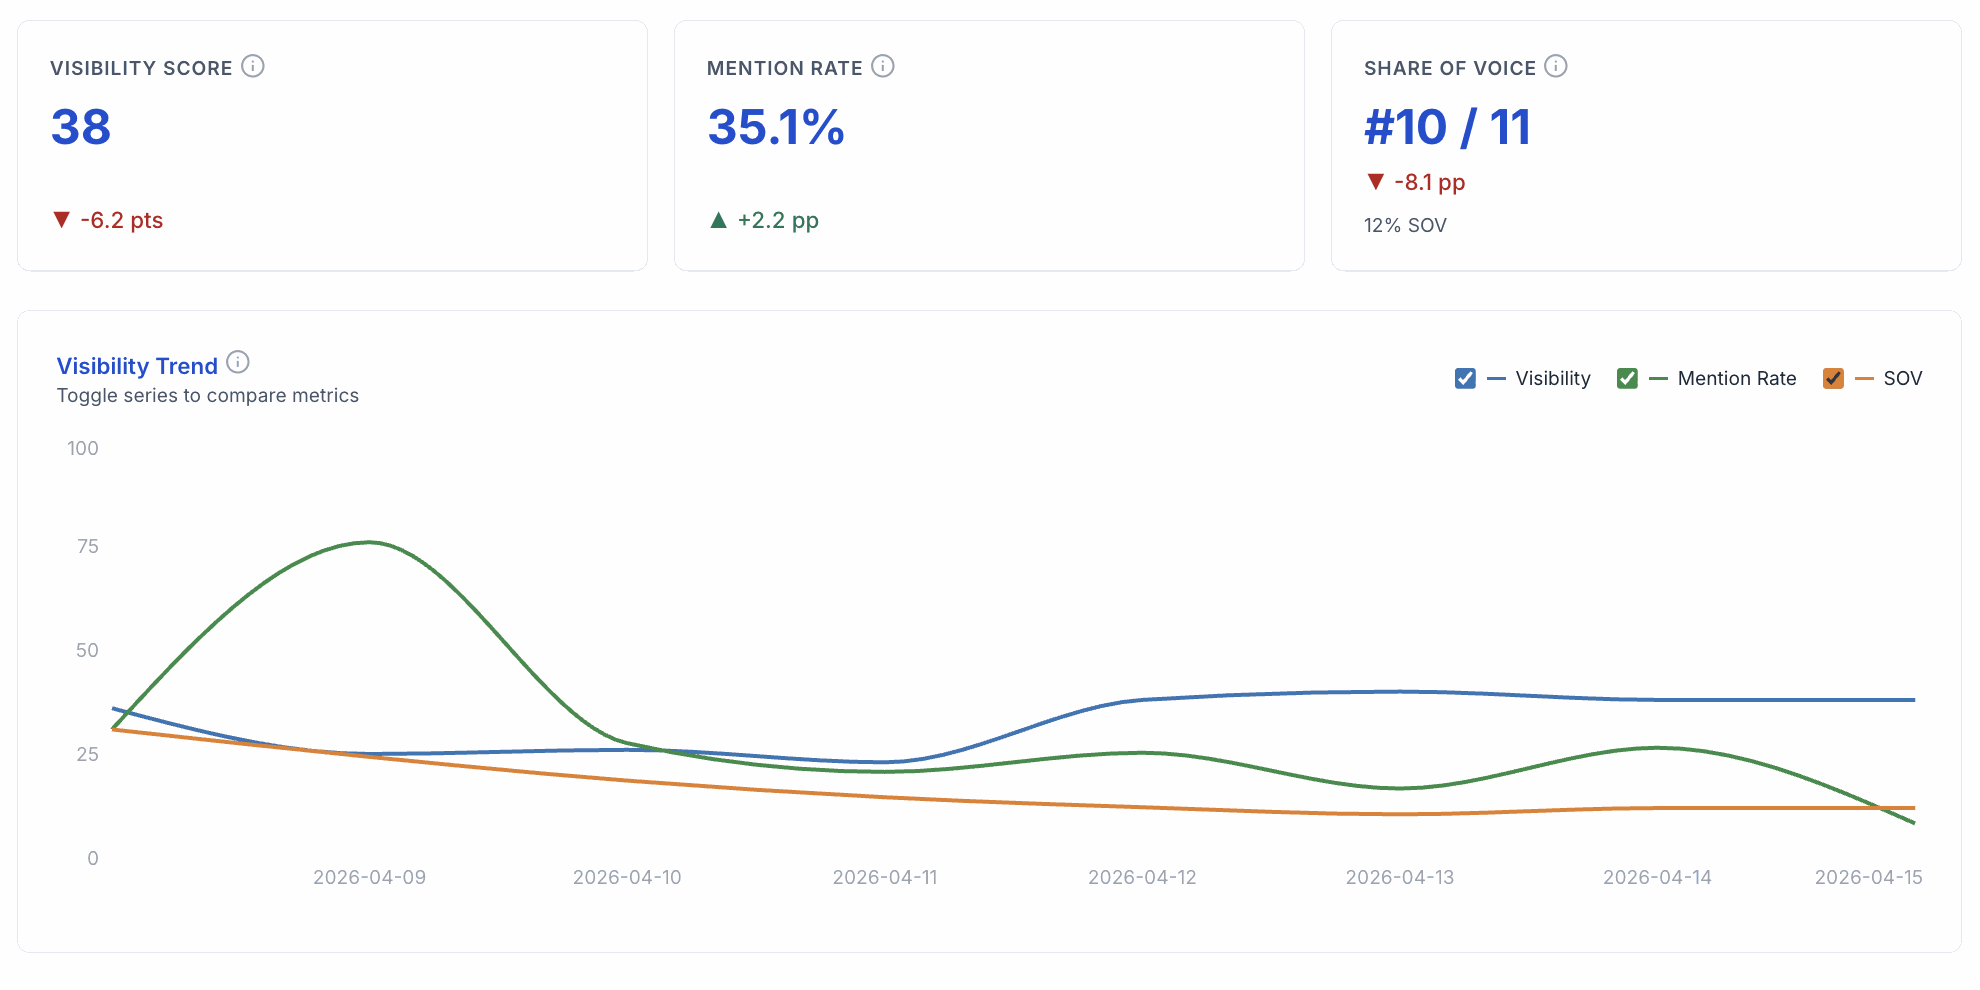This screenshot has height=990, width=1980.
Task: Toggle the SOV legend label
Action: pos(1905,378)
